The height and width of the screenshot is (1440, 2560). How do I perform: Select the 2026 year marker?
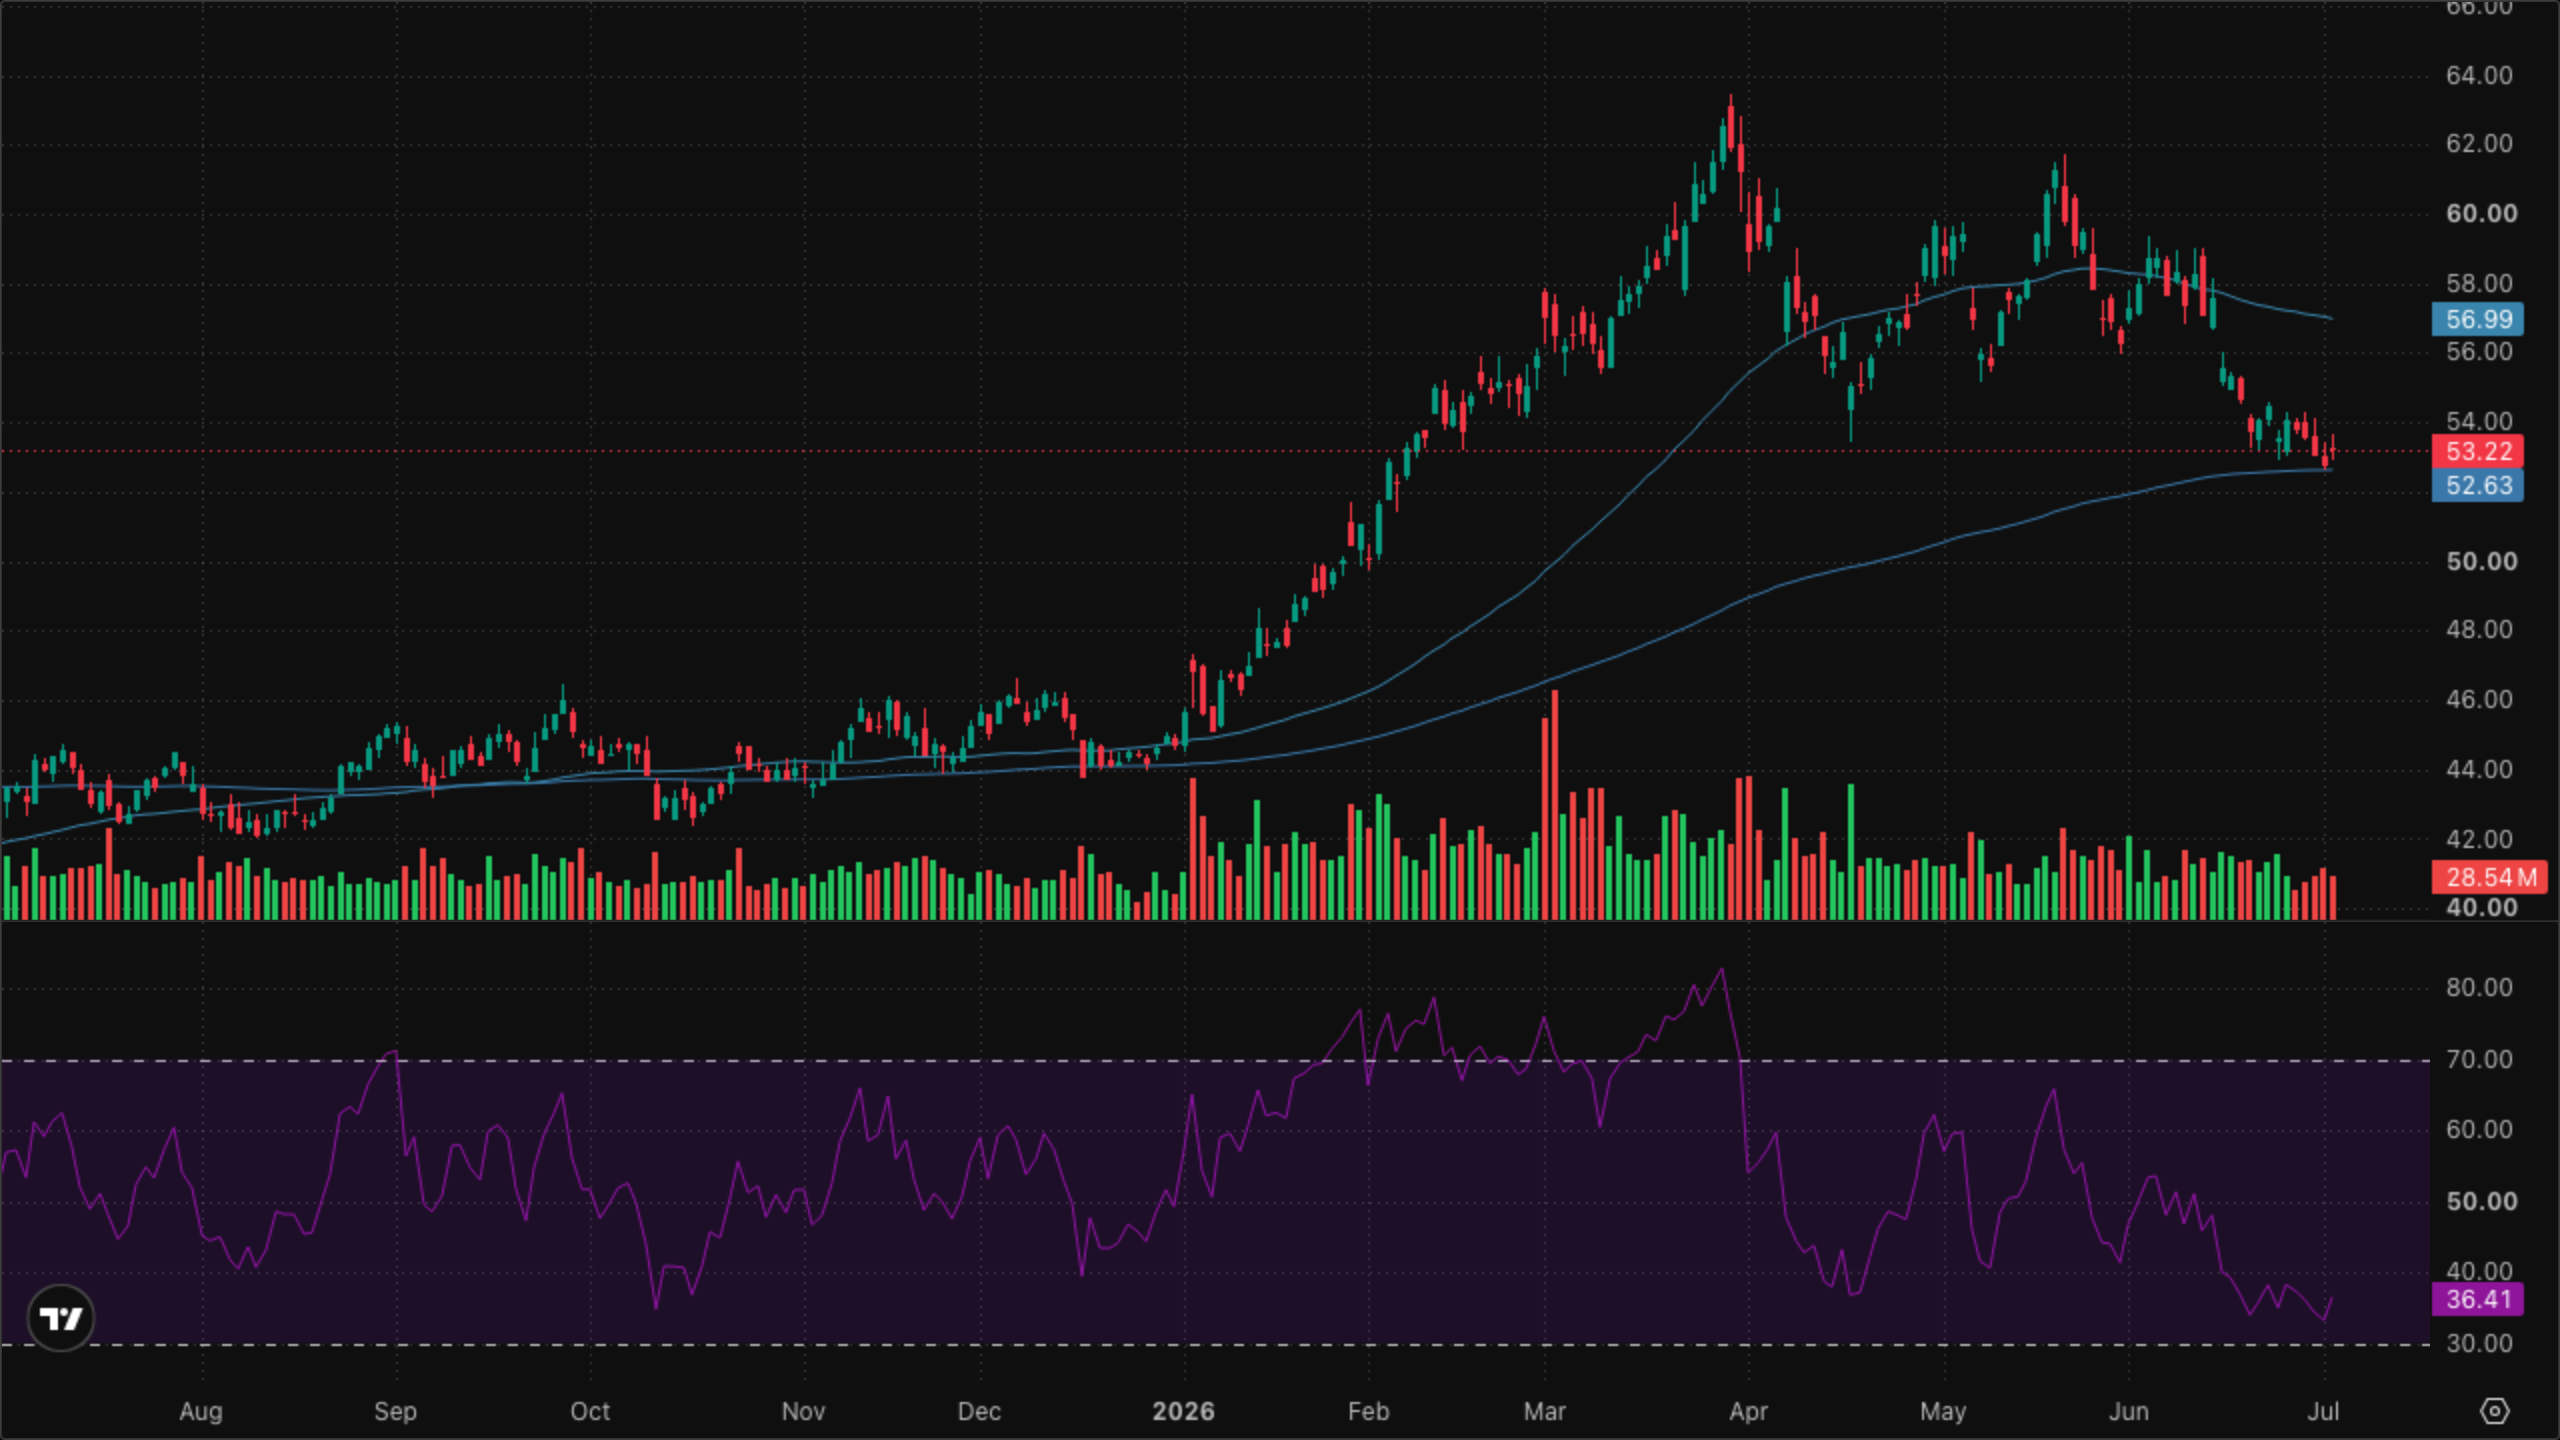point(1183,1411)
